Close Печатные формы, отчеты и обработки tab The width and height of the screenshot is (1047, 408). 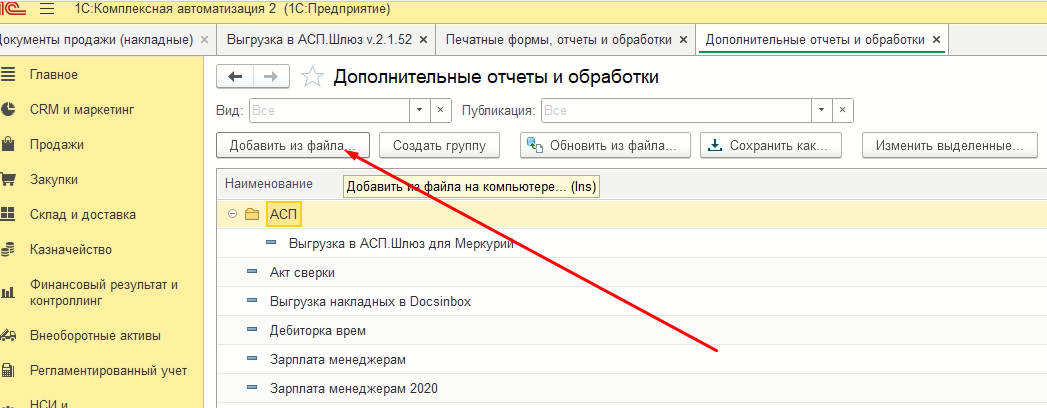tap(683, 39)
